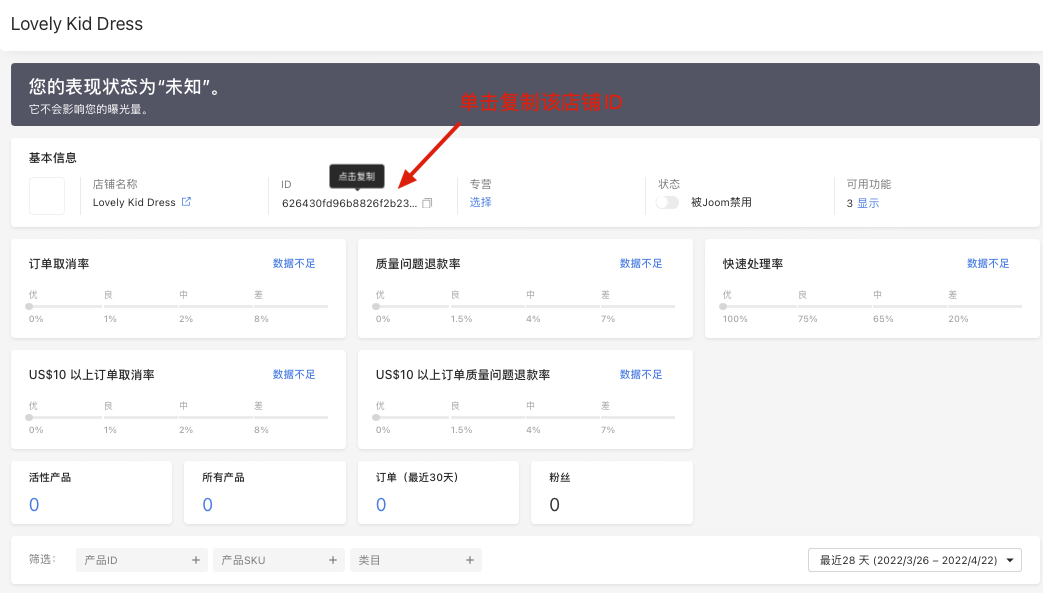Click the blank store logo placeholder

[46, 194]
